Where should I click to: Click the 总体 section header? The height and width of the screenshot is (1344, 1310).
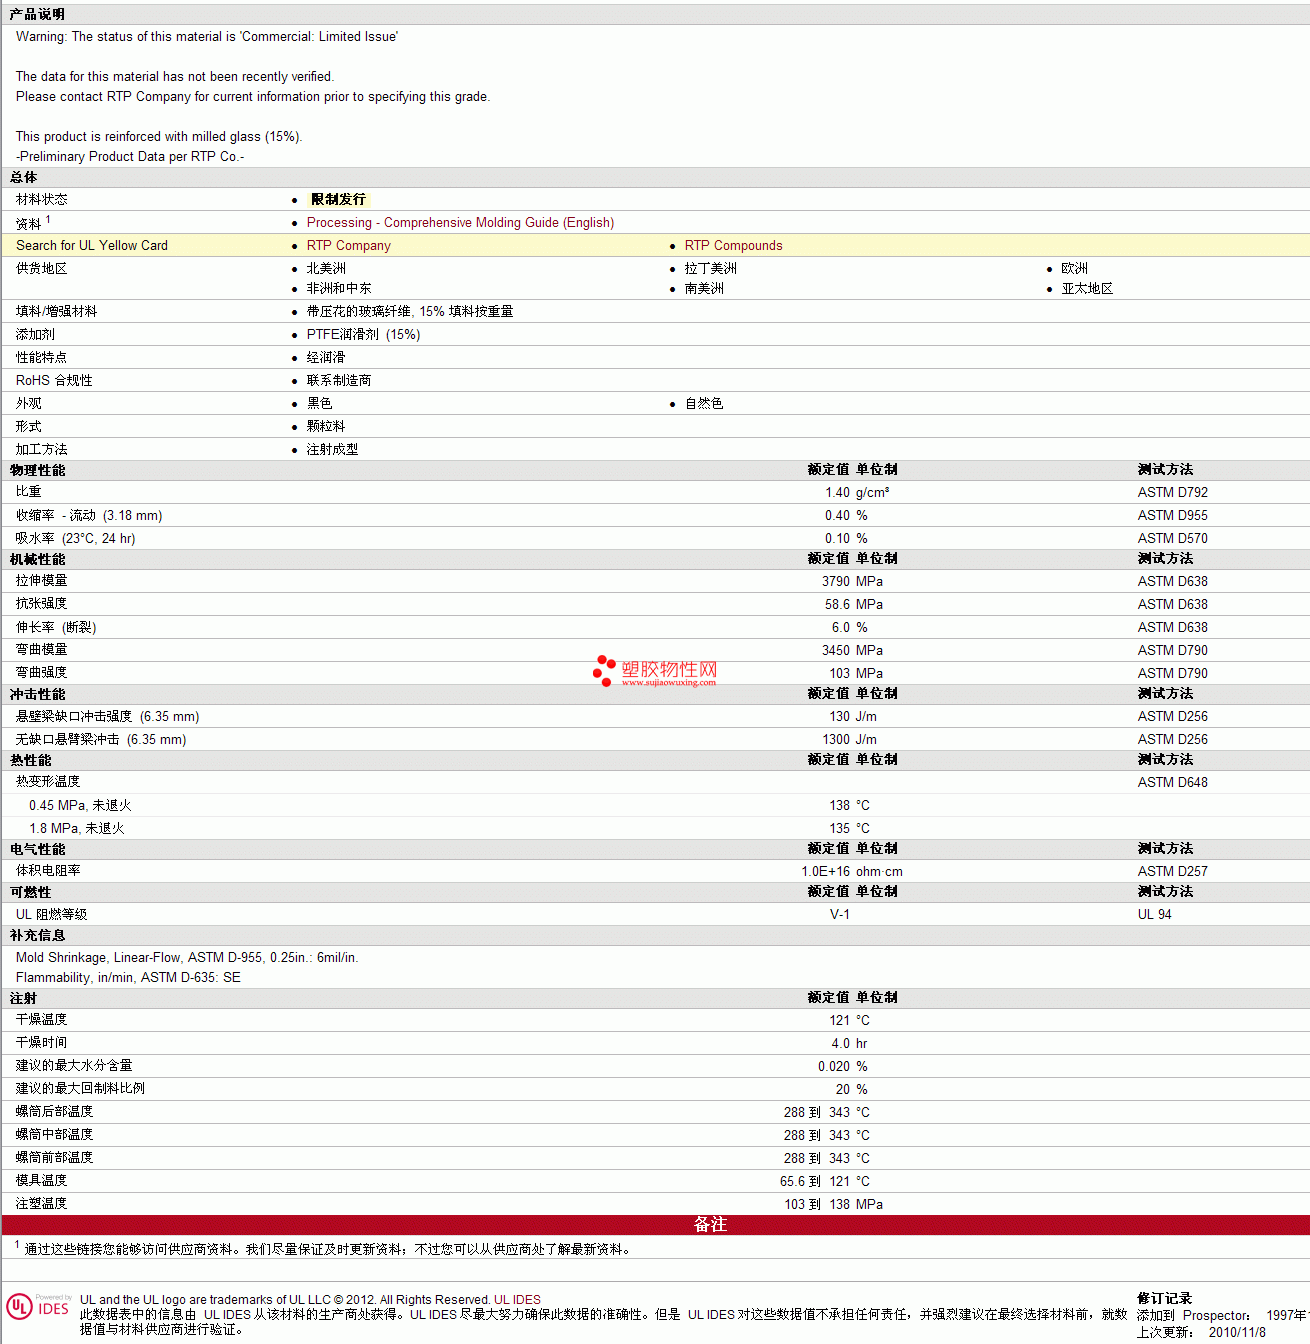pos(24,178)
